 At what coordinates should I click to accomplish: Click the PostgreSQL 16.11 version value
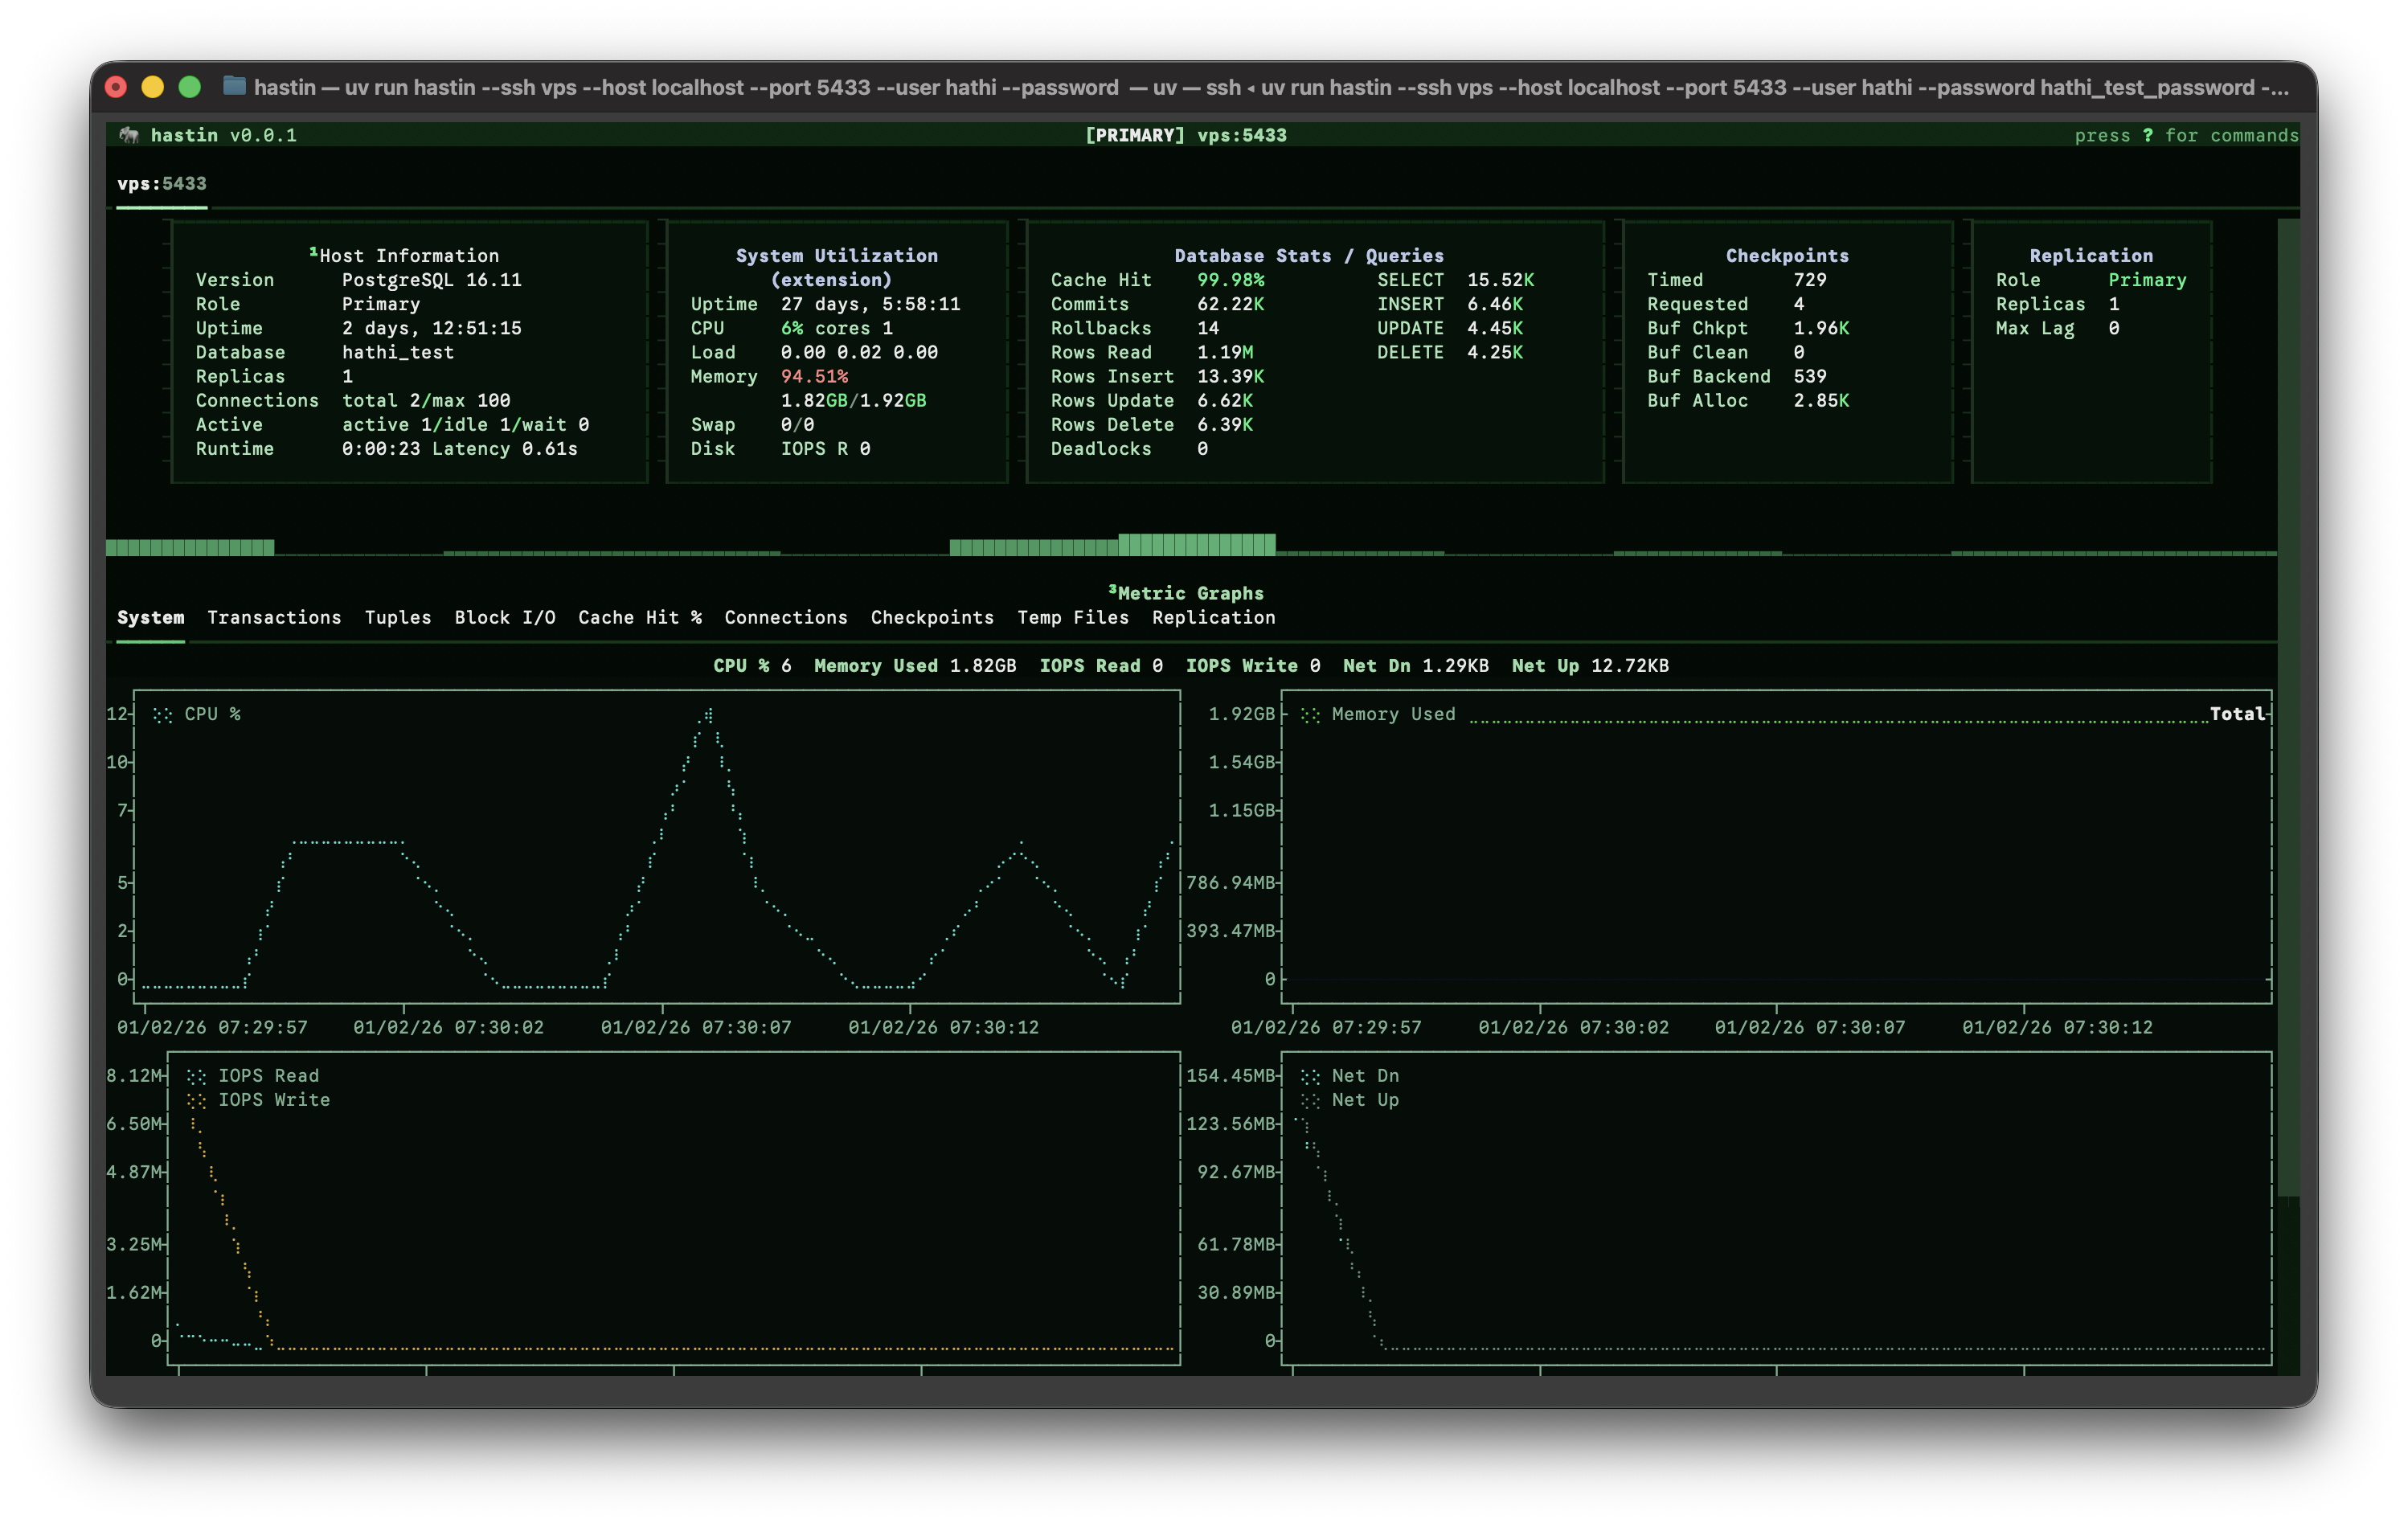(432, 280)
